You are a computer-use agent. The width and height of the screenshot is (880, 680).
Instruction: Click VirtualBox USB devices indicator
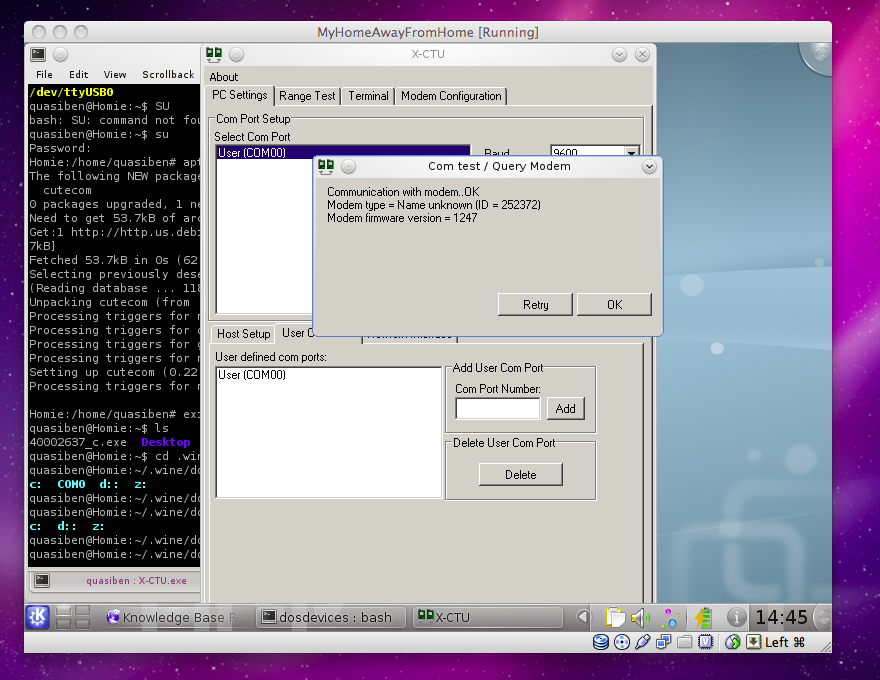(x=643, y=642)
